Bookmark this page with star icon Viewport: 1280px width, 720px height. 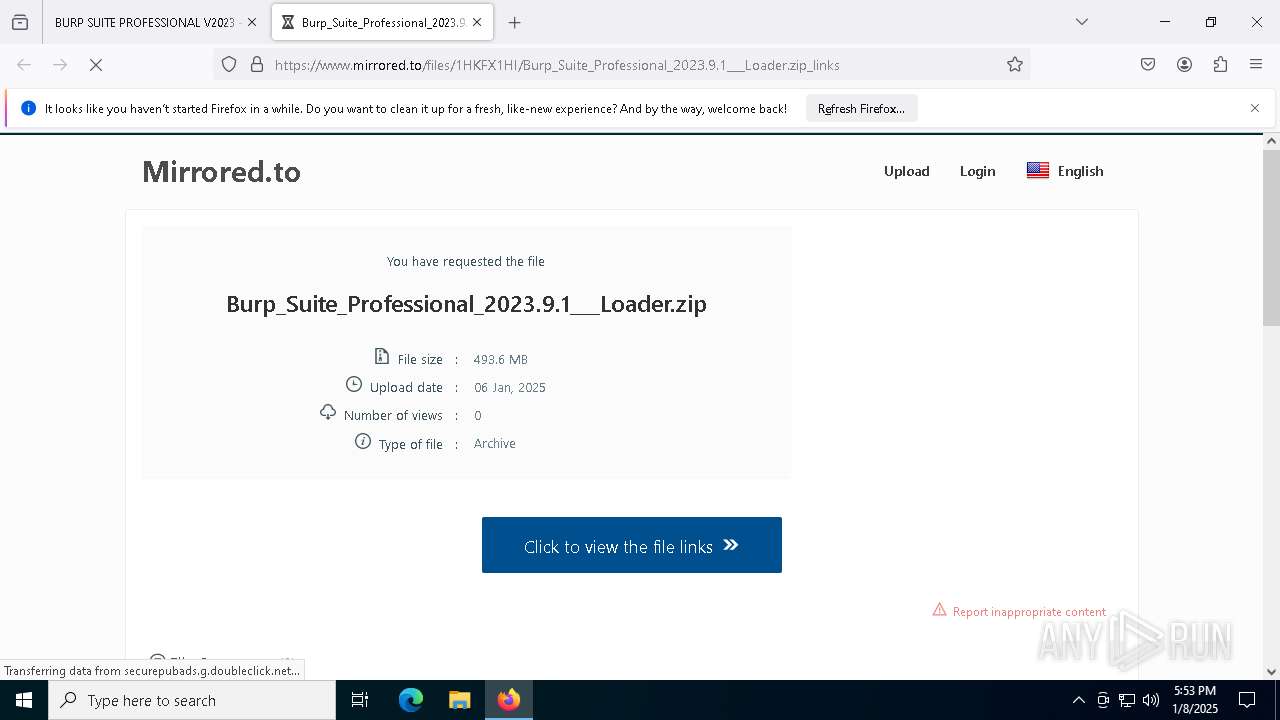[x=1015, y=65]
